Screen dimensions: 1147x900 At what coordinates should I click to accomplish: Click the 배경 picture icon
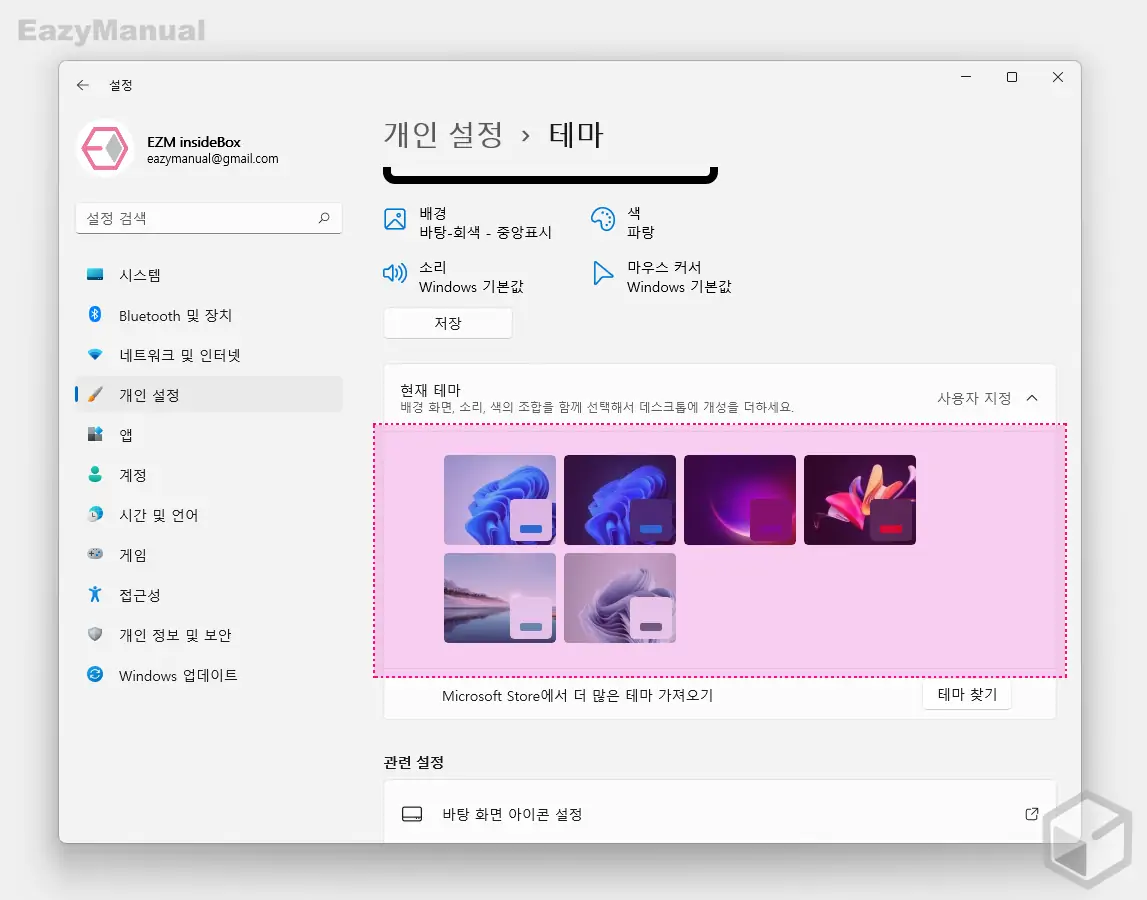pos(395,219)
